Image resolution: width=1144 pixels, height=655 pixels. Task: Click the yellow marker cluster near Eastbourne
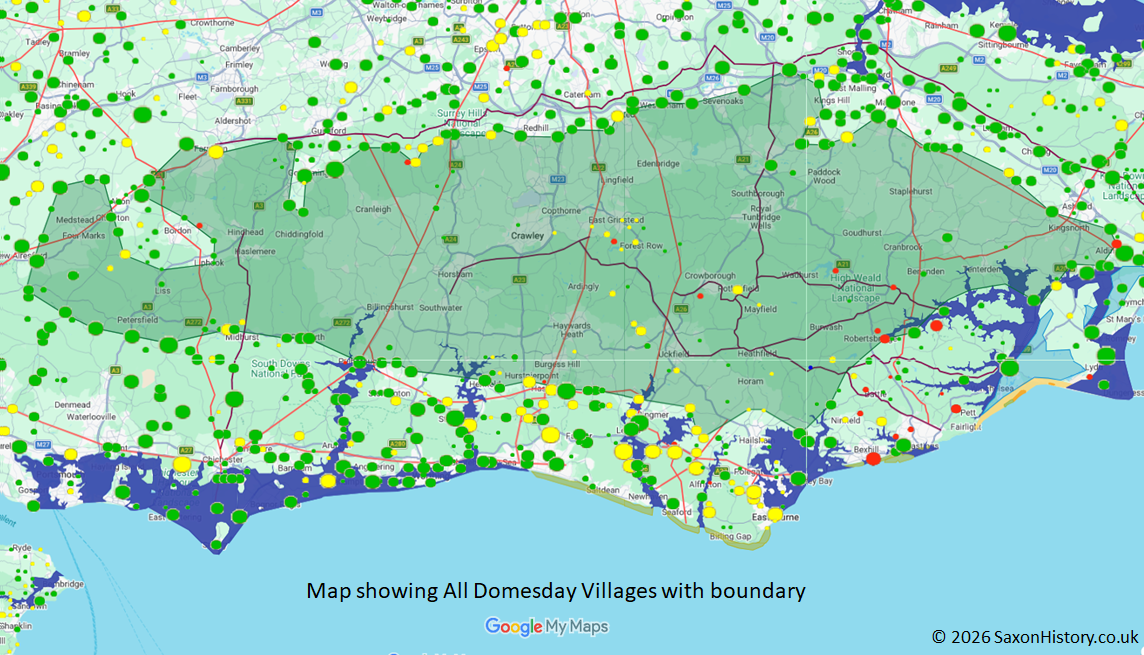(775, 514)
